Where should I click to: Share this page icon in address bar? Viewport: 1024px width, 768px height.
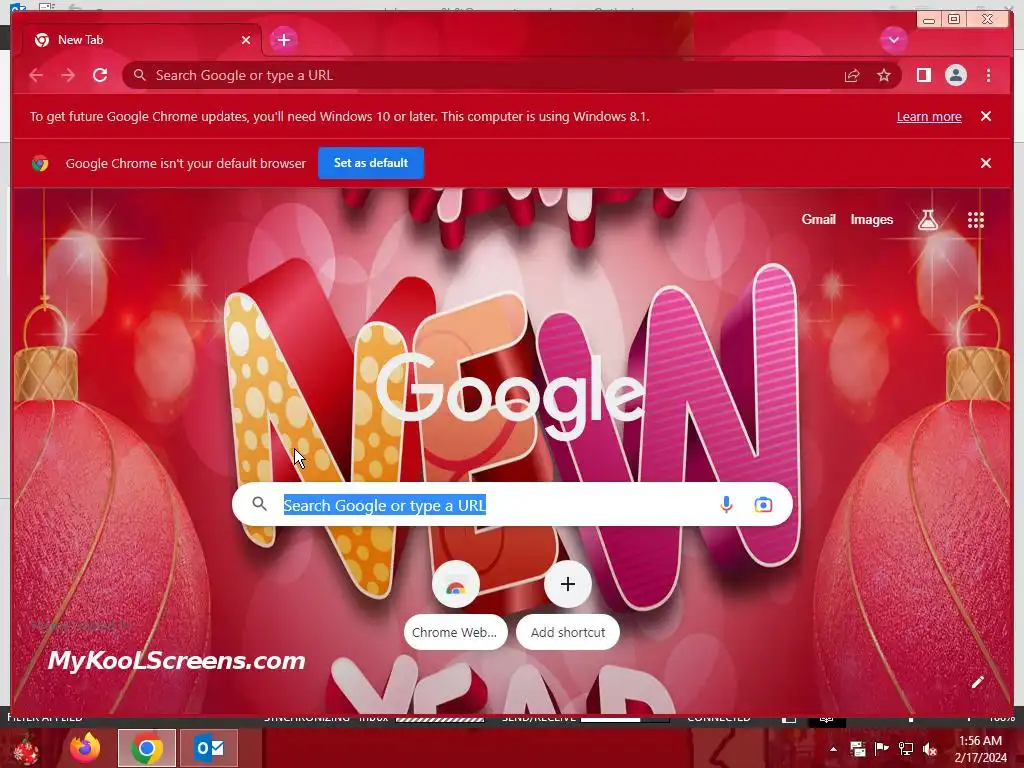pyautogui.click(x=852, y=76)
